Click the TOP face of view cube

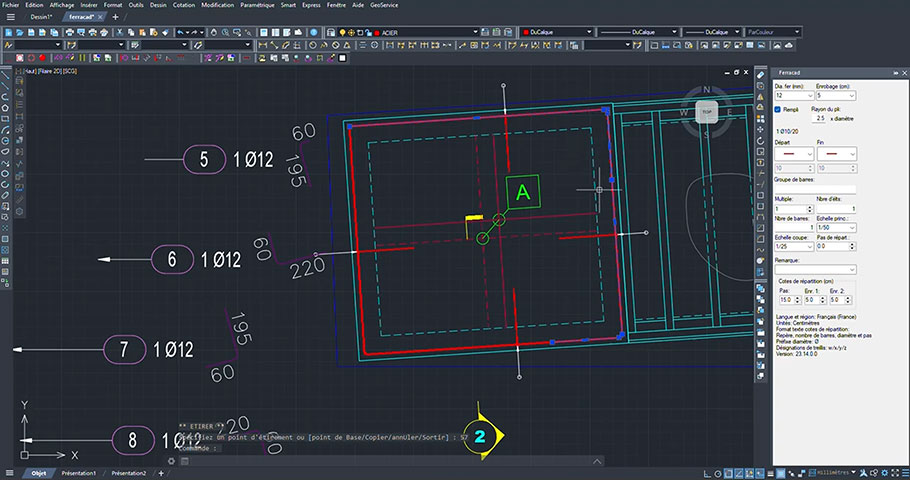point(707,112)
